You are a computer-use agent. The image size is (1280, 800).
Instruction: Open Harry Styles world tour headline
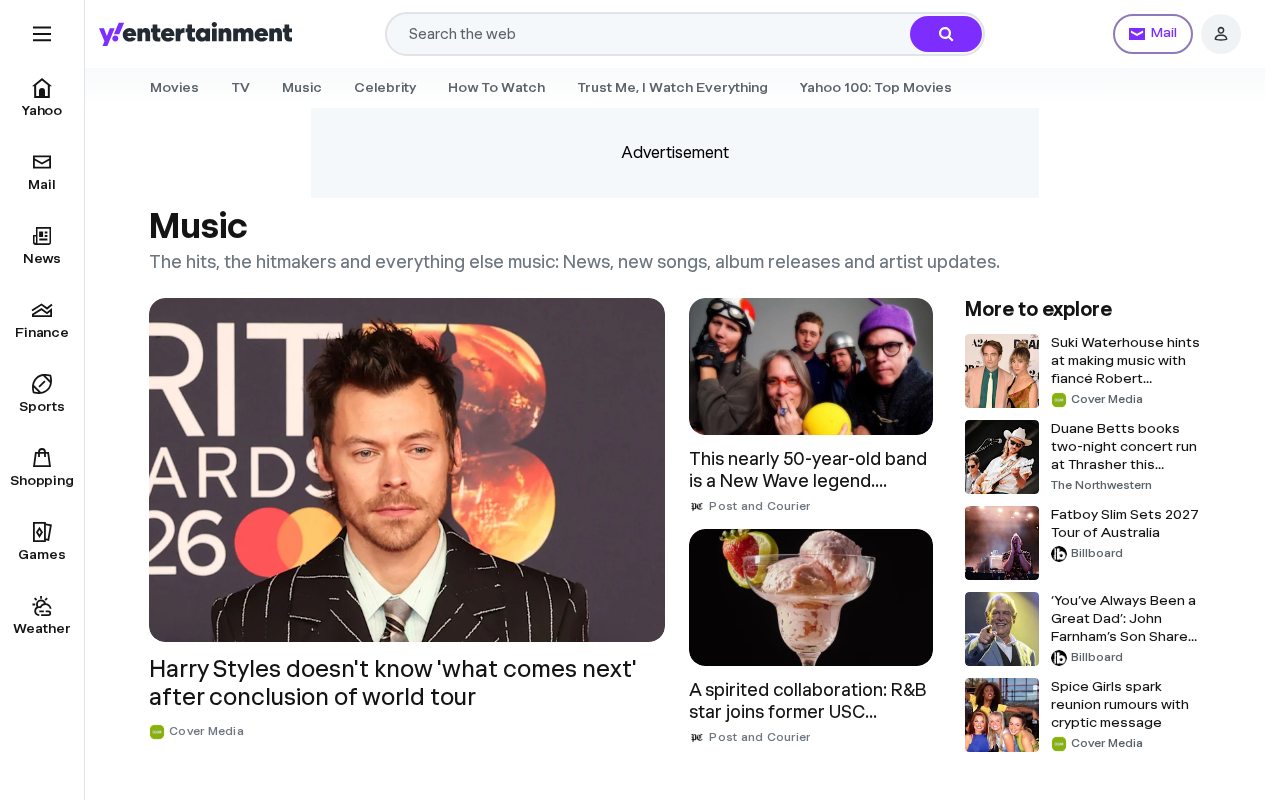coord(393,683)
